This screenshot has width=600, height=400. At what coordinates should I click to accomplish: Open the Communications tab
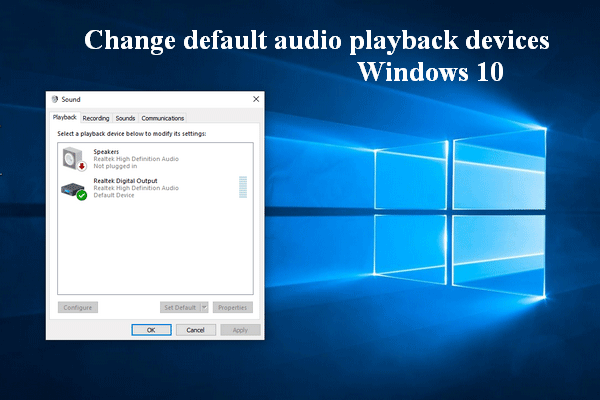162,118
